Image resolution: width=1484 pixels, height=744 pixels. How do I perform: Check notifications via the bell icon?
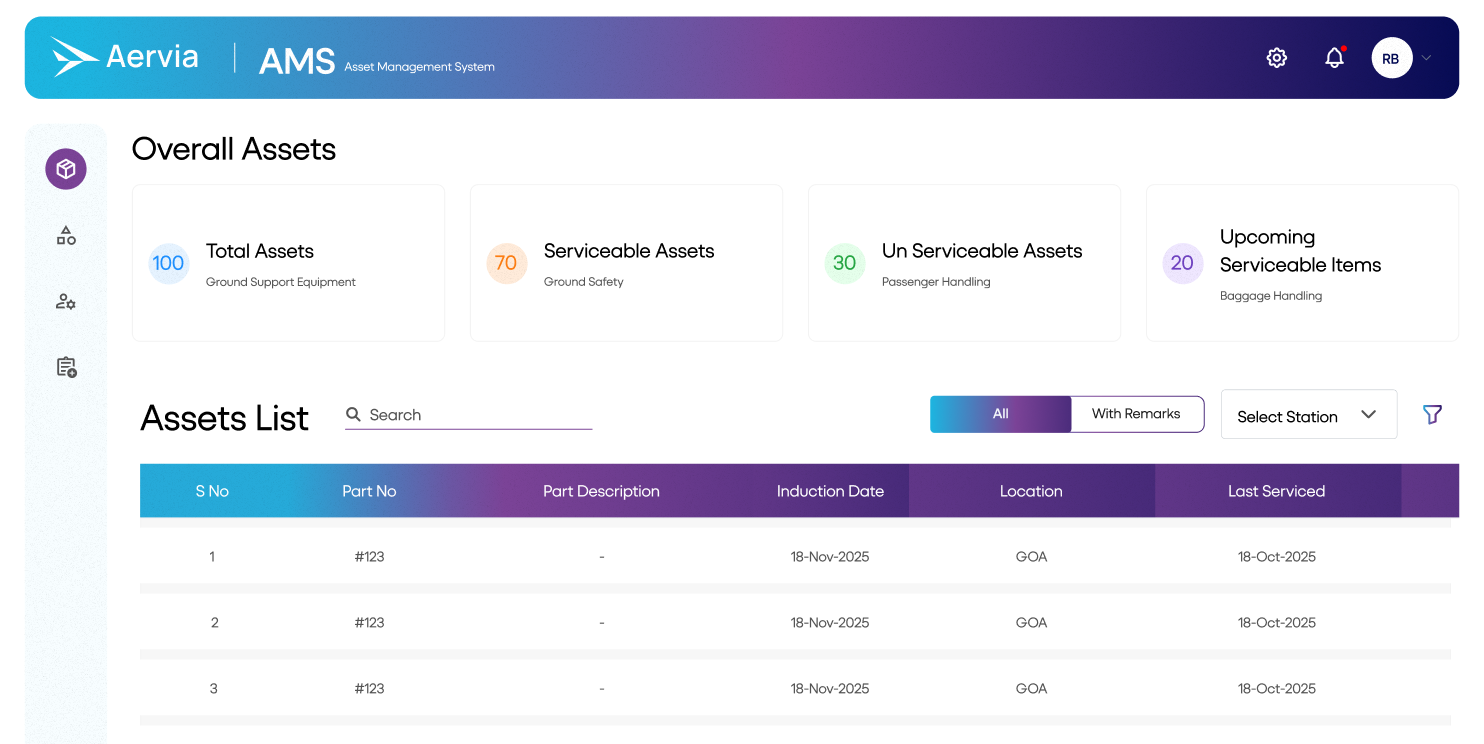tap(1334, 57)
